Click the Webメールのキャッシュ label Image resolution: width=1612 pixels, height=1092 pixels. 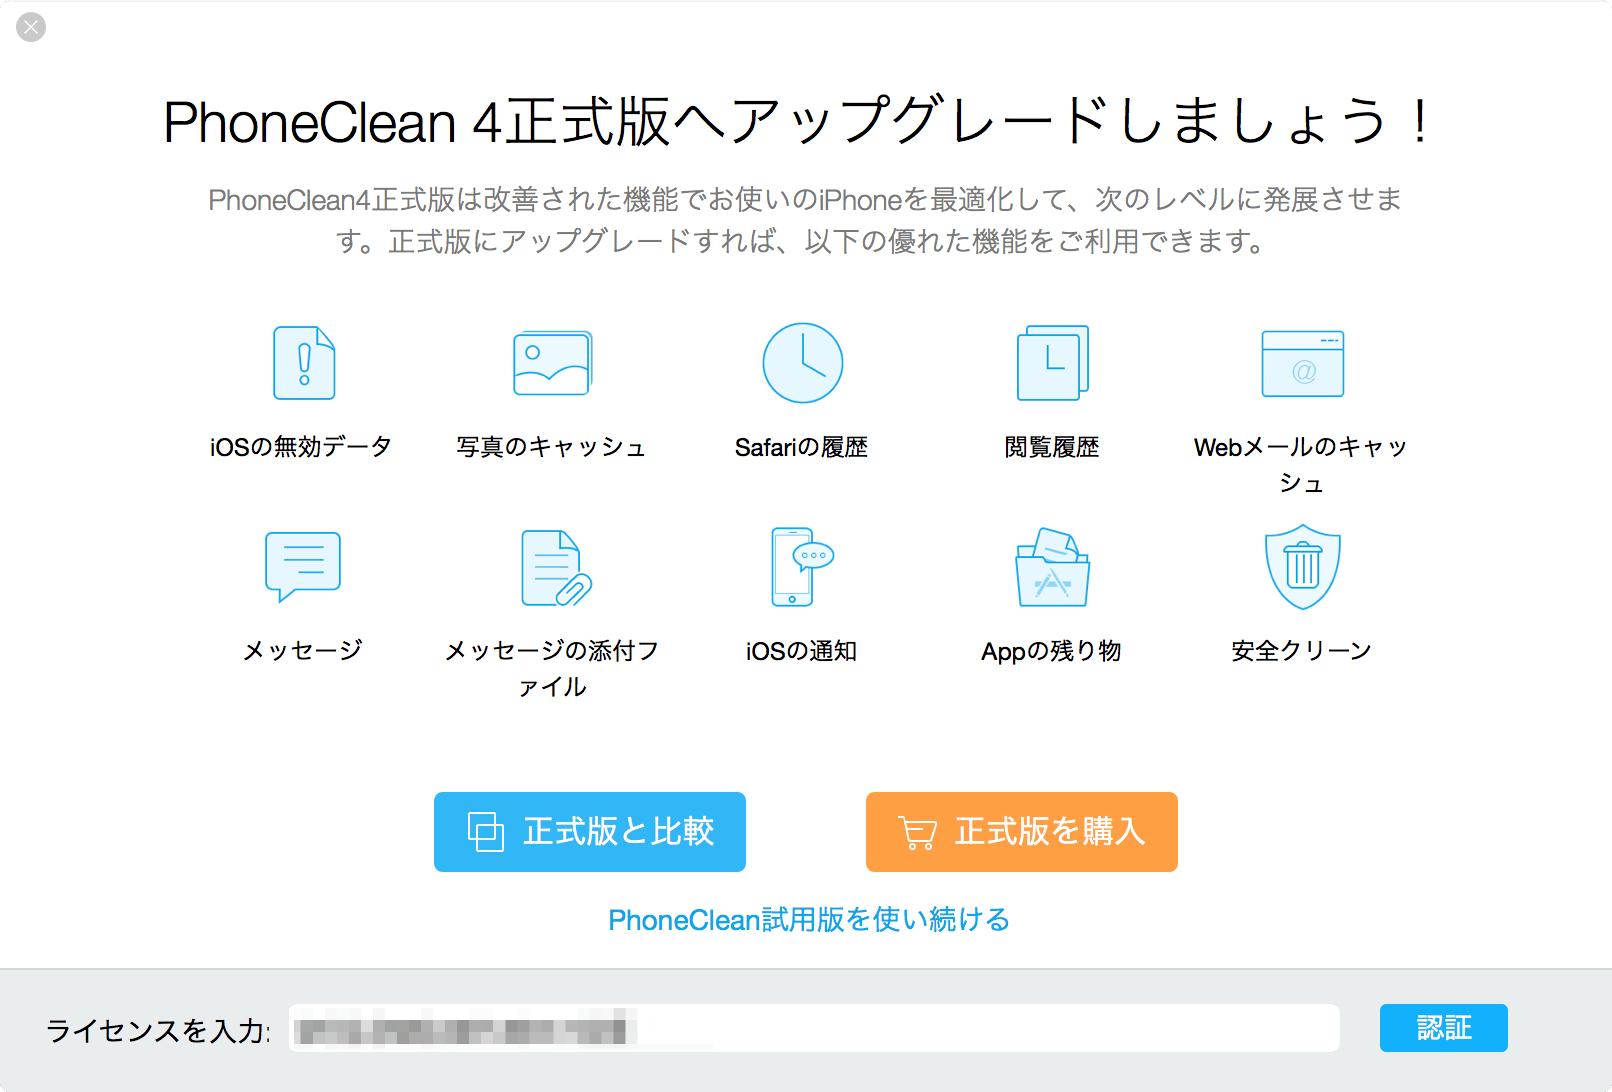coord(1301,465)
